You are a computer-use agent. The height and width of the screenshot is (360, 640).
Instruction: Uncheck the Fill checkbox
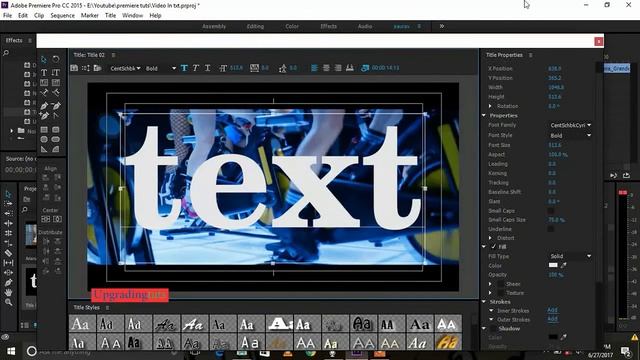pyautogui.click(x=493, y=247)
